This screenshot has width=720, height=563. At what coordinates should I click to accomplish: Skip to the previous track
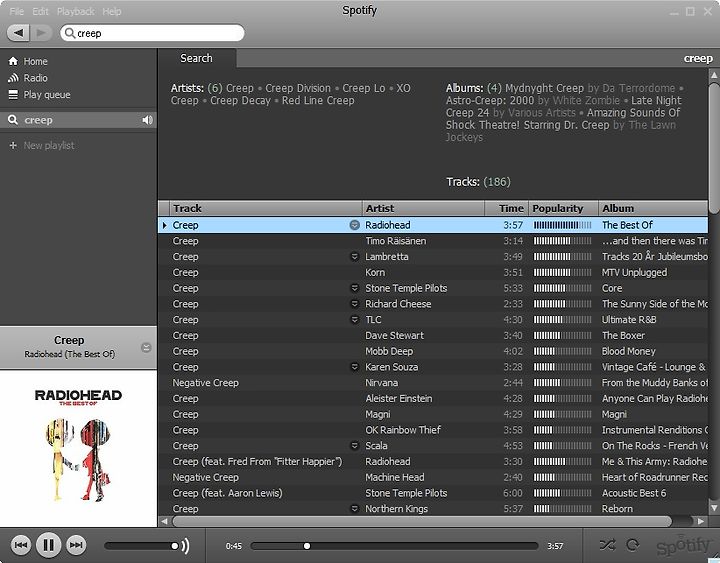coord(21,545)
